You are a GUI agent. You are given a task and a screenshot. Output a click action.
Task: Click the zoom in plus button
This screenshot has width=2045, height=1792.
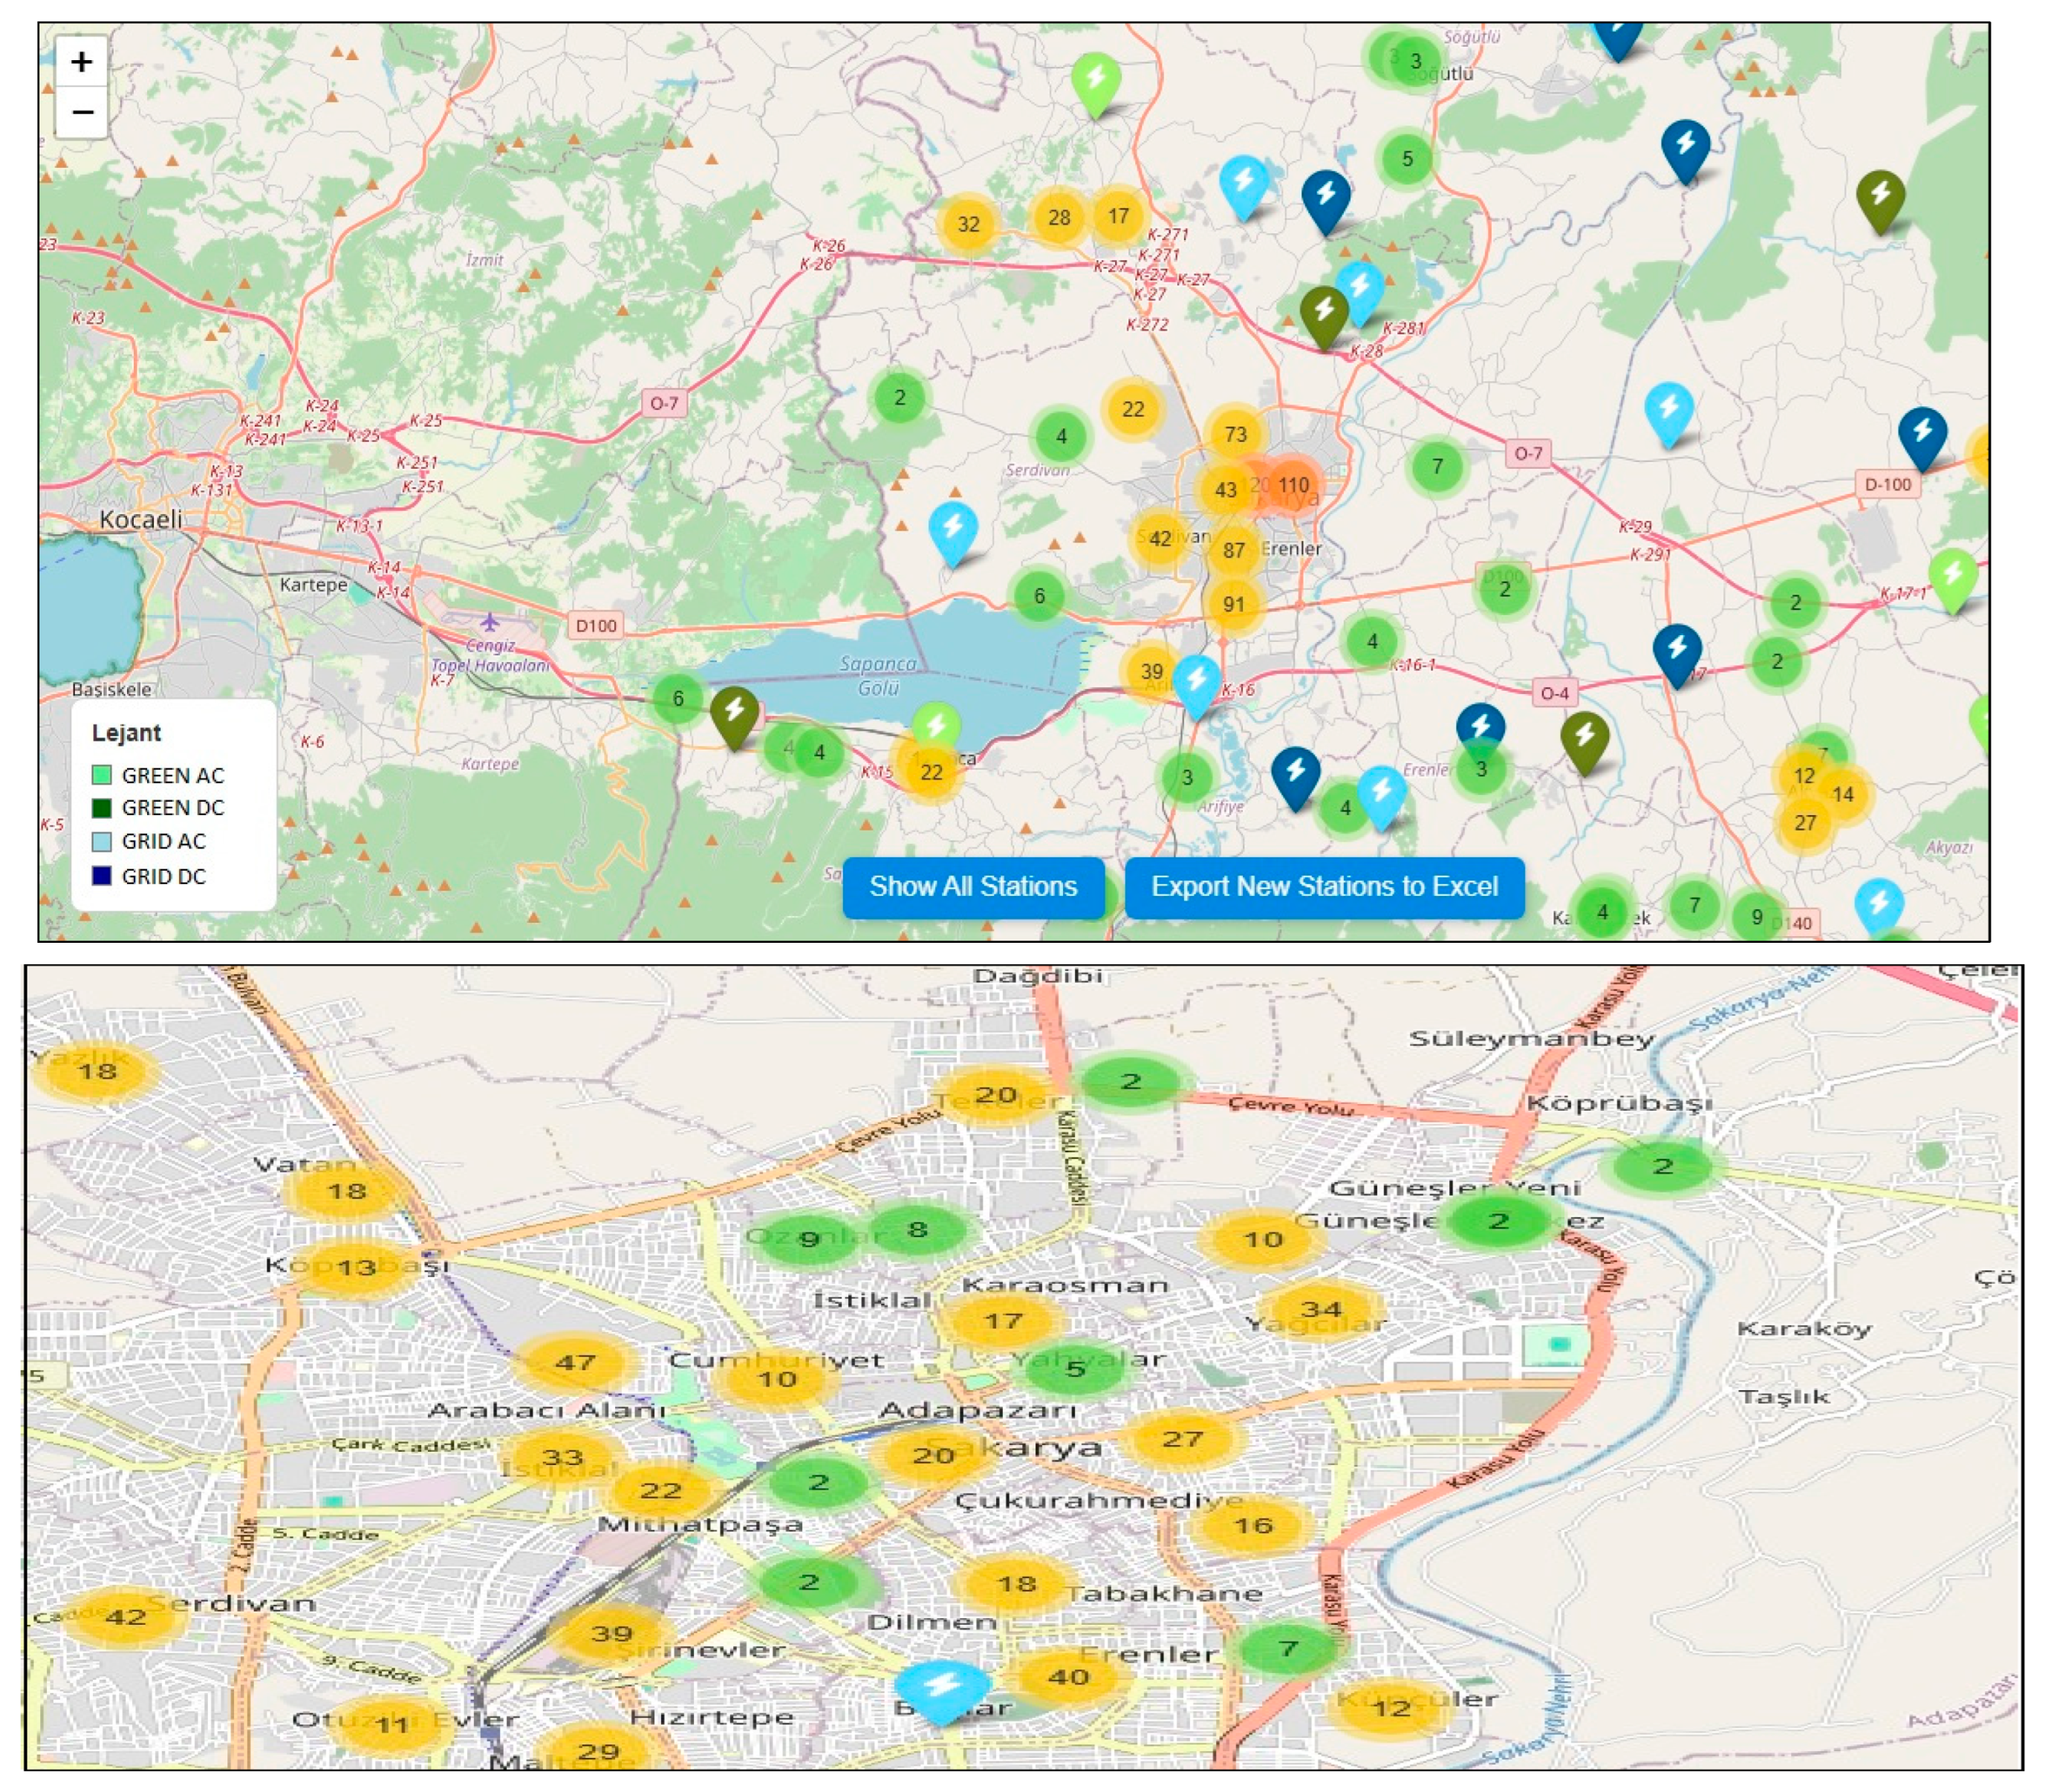click(81, 62)
